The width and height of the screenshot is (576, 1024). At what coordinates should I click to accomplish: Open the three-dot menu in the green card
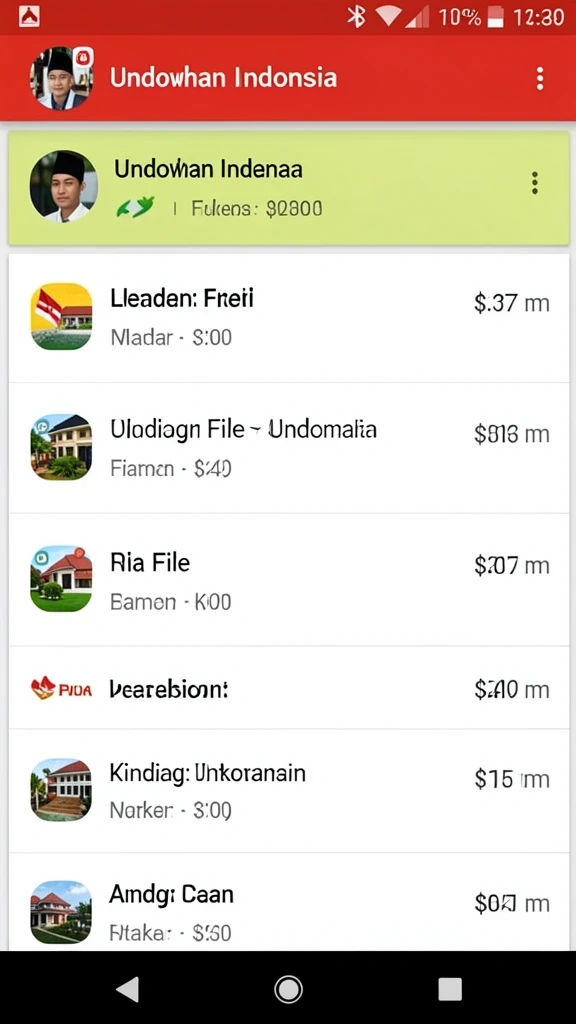pos(535,184)
